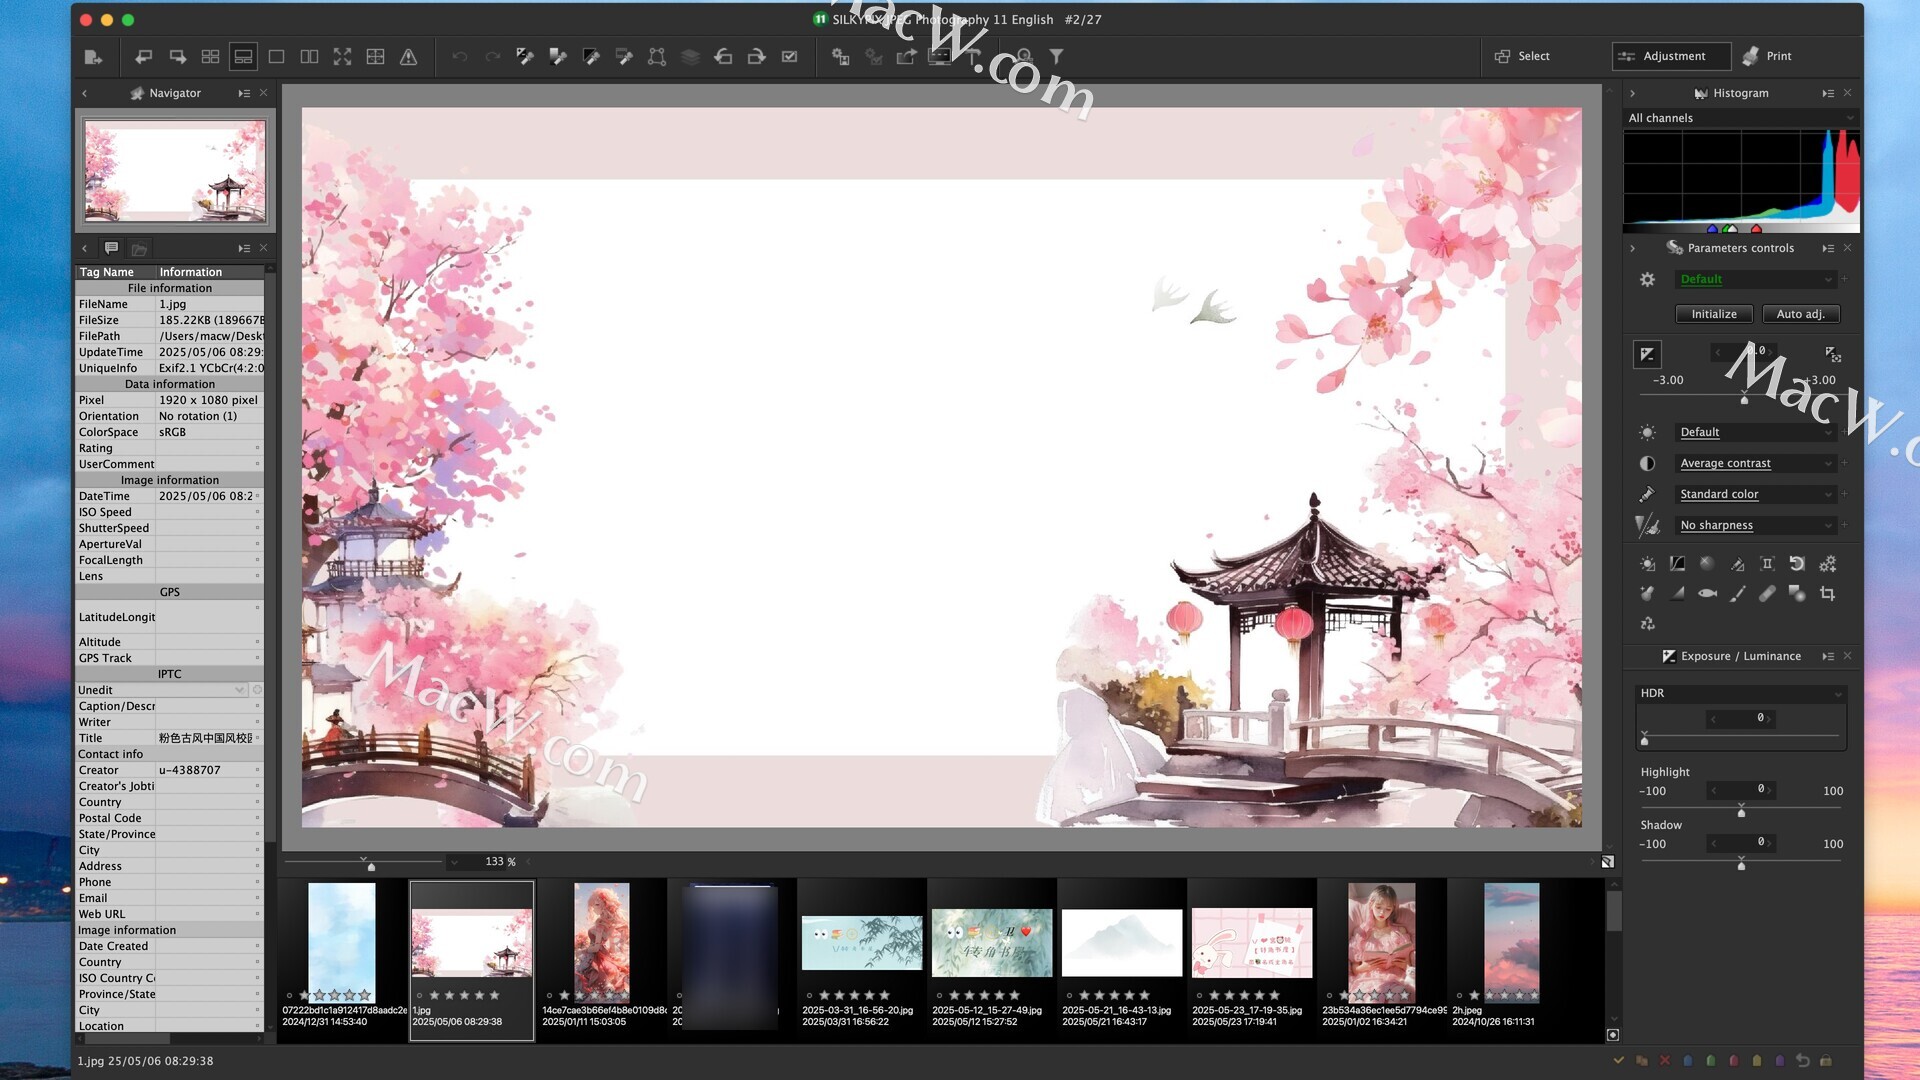Click the thumbnail grid view icon
The width and height of the screenshot is (1920, 1080).
210,57
